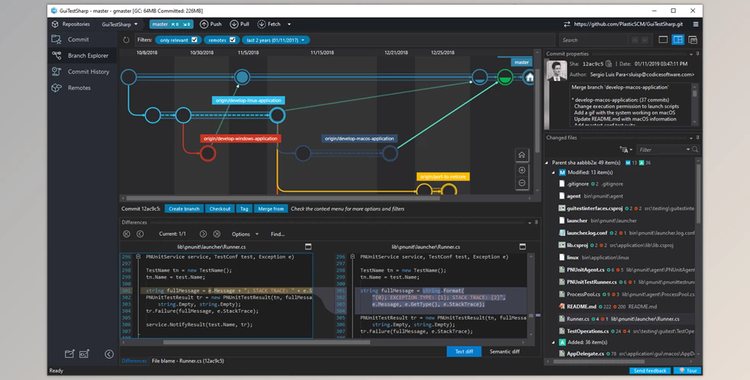
Task: Zoom out of the branch graph
Action: pyautogui.click(x=522, y=183)
